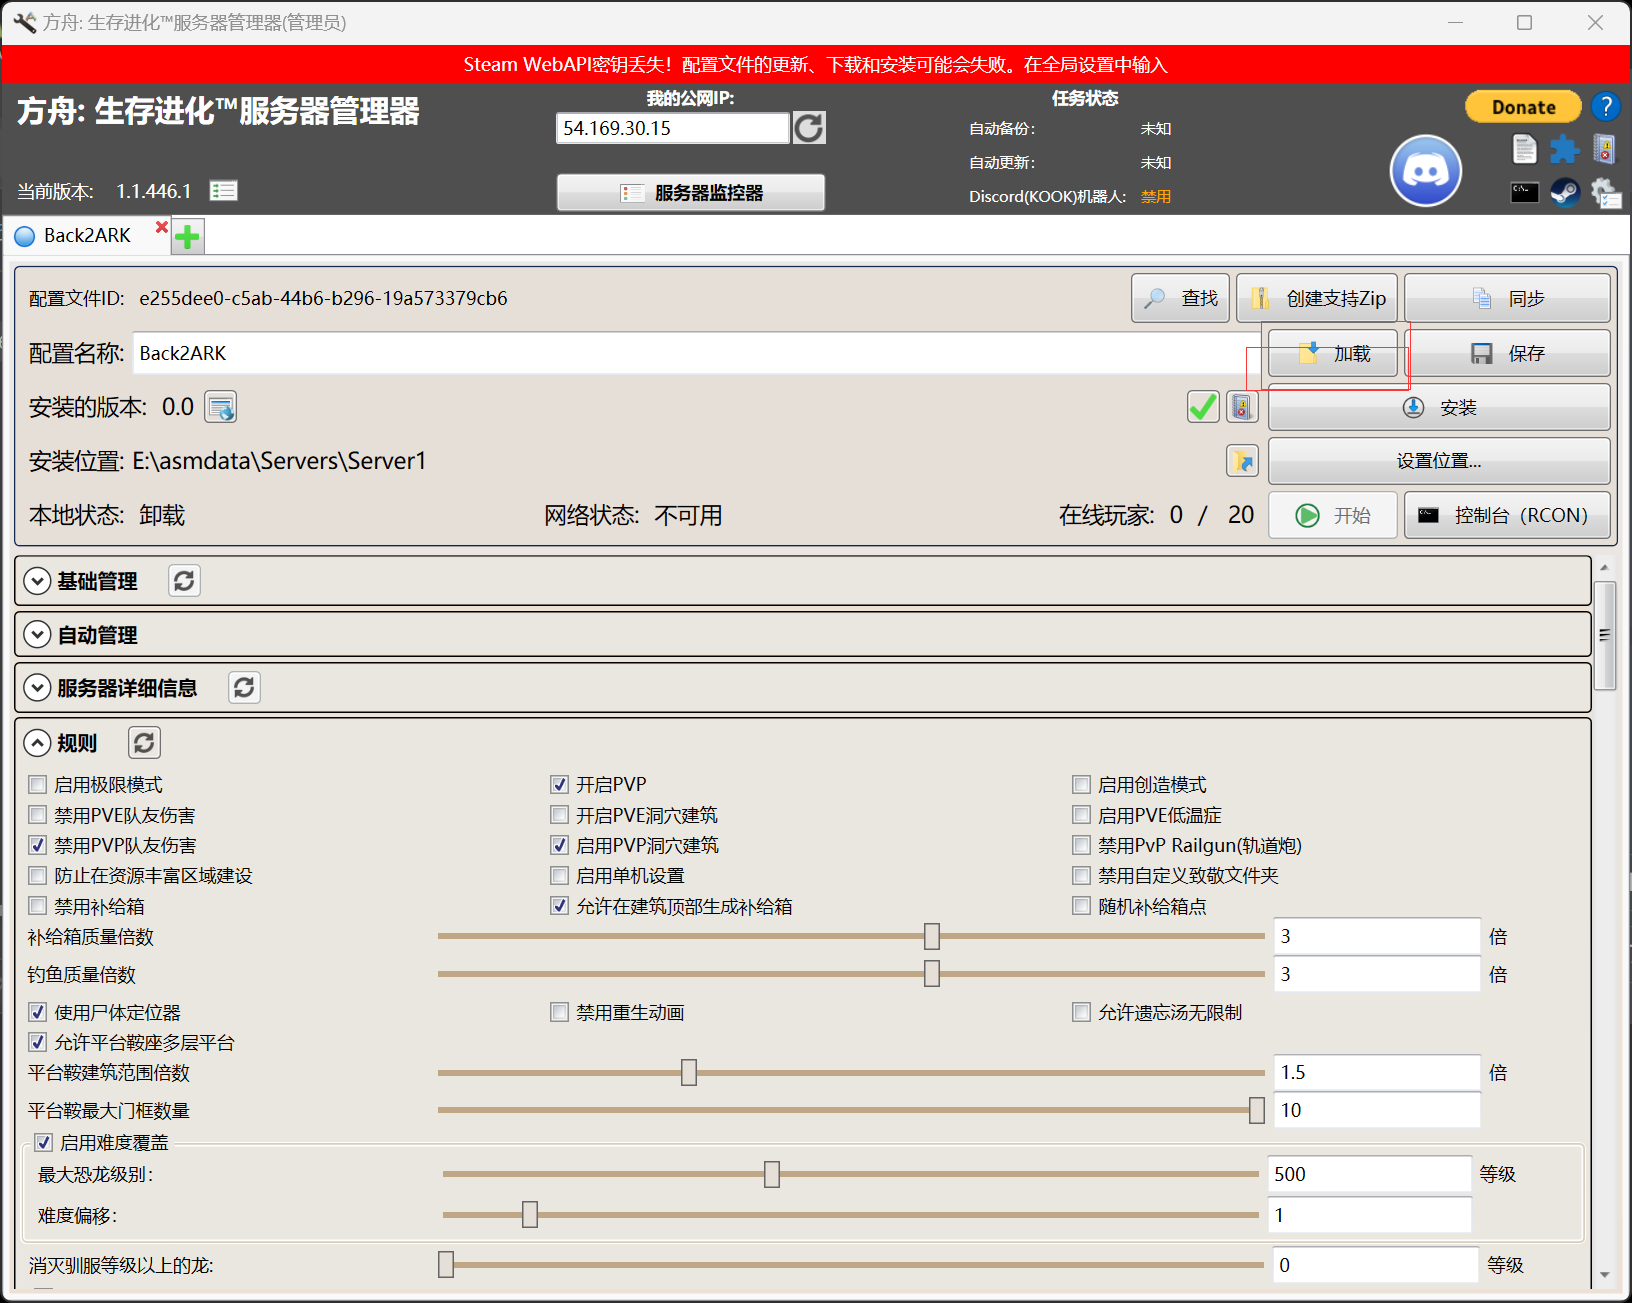1632x1303 pixels.
Task: Enable 禁用重生动画 checkbox
Action: click(560, 1012)
